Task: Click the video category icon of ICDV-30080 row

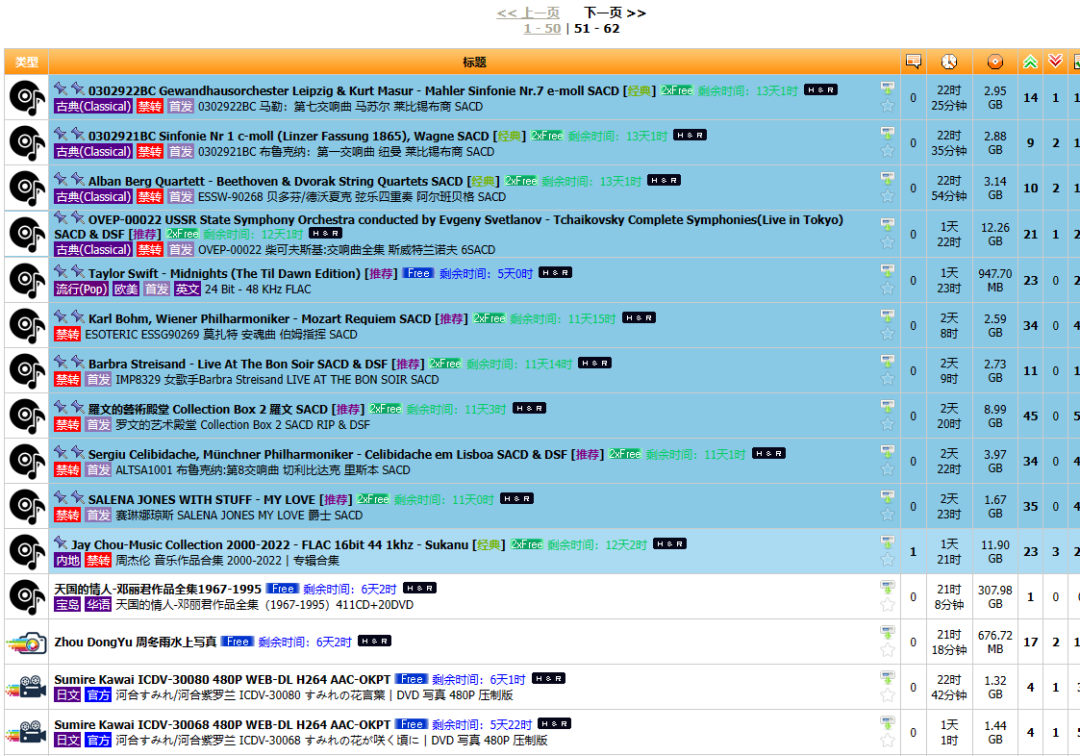Action: point(27,687)
